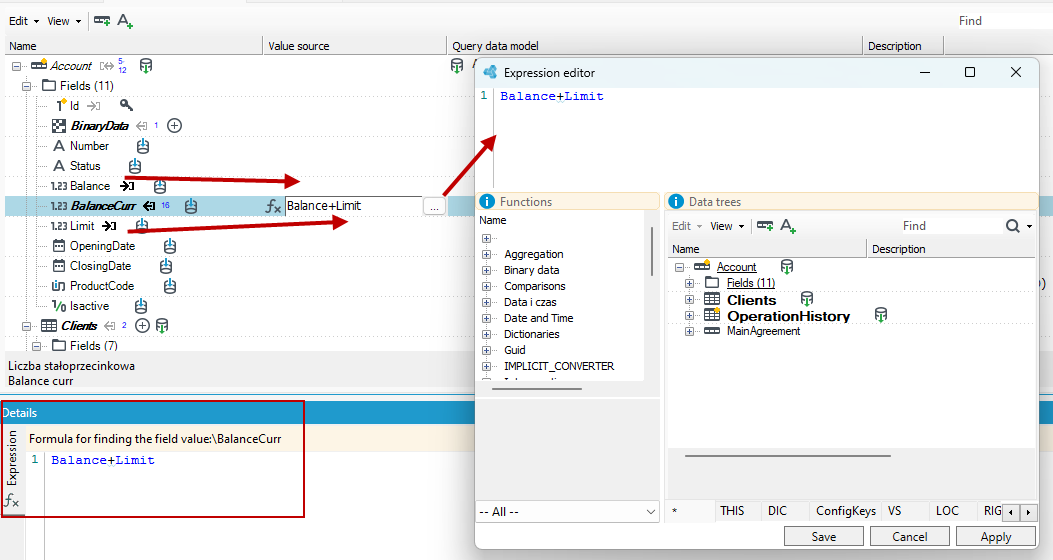Switch to the DIC tab
This screenshot has height=560, width=1053.
click(778, 511)
